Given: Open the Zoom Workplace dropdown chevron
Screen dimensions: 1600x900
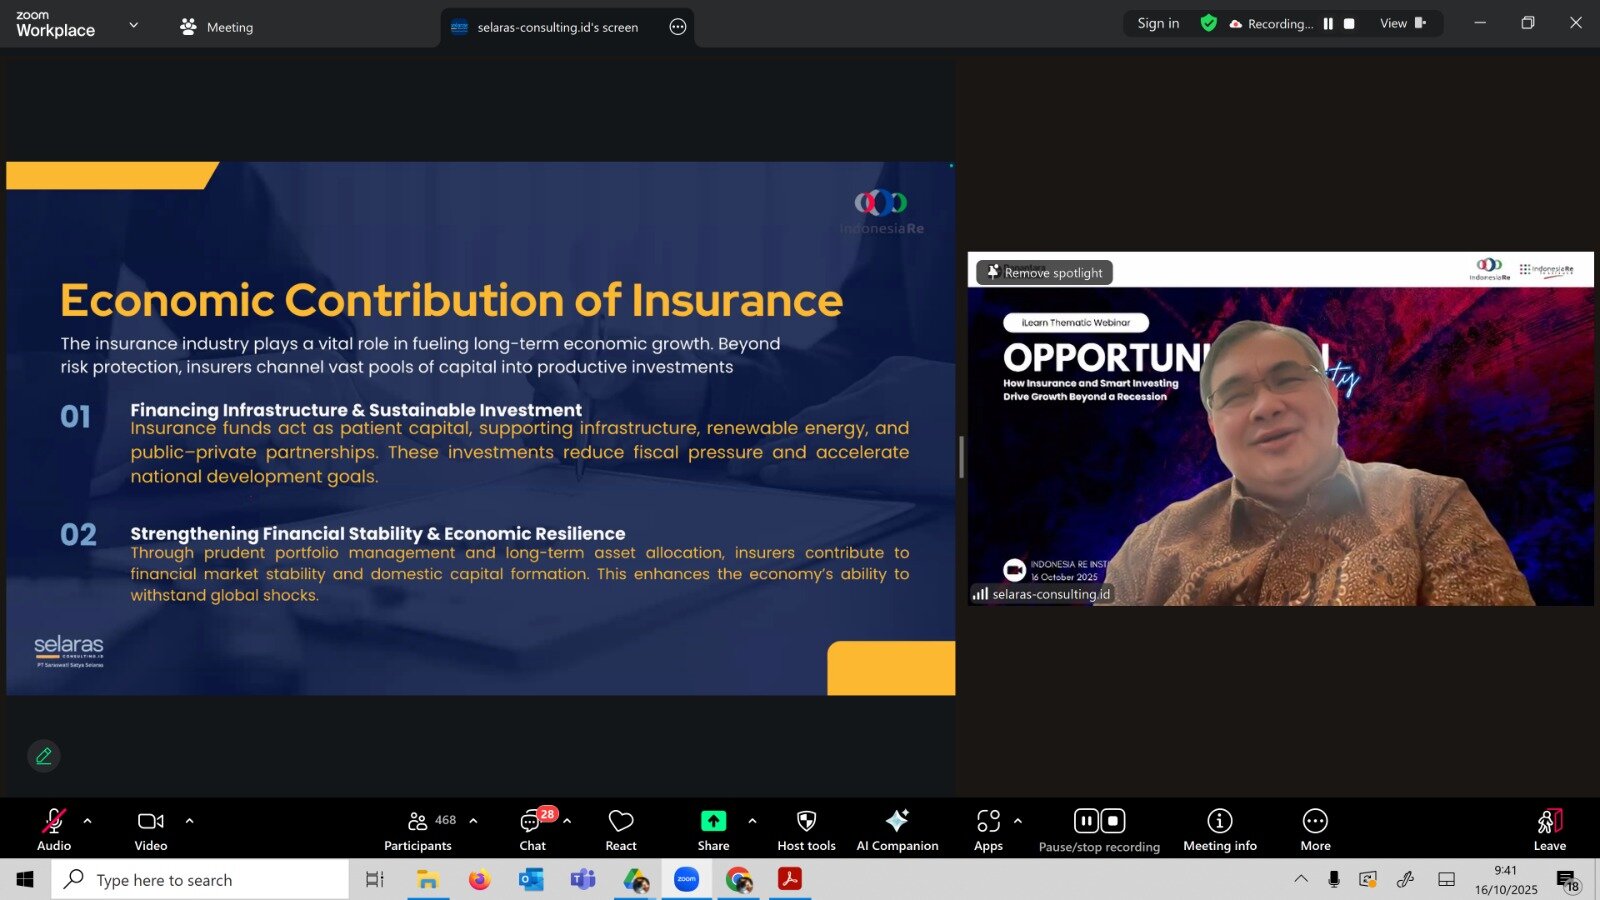Looking at the screenshot, I should 134,25.
